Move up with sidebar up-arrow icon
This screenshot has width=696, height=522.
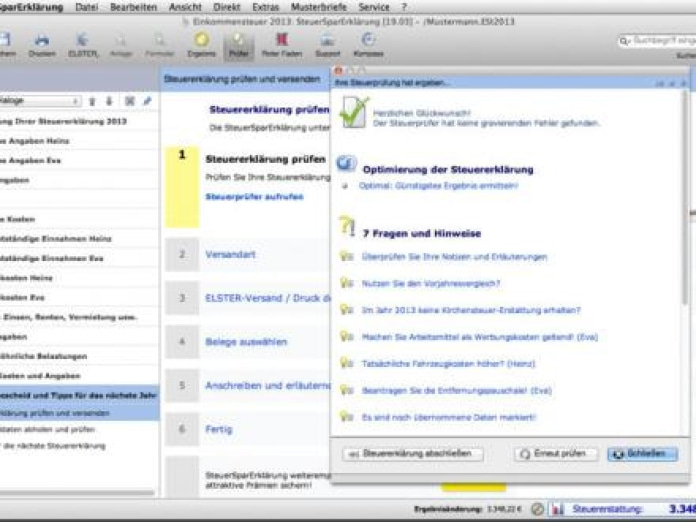click(92, 102)
